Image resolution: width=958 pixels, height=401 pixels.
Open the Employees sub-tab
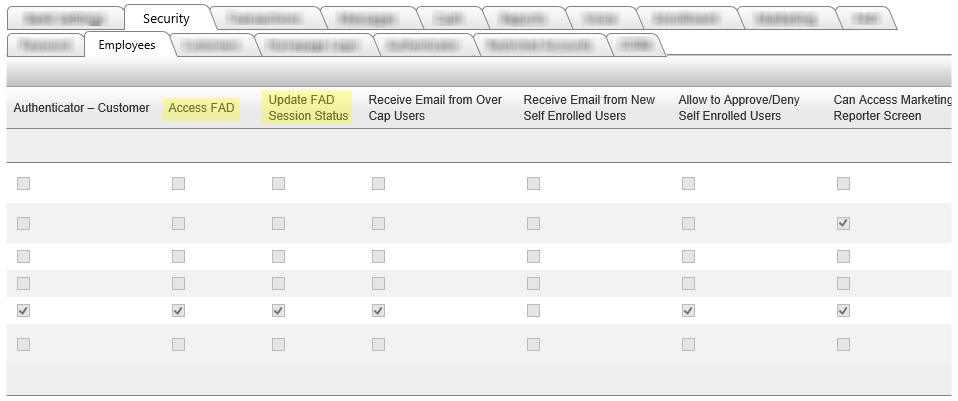coord(127,45)
